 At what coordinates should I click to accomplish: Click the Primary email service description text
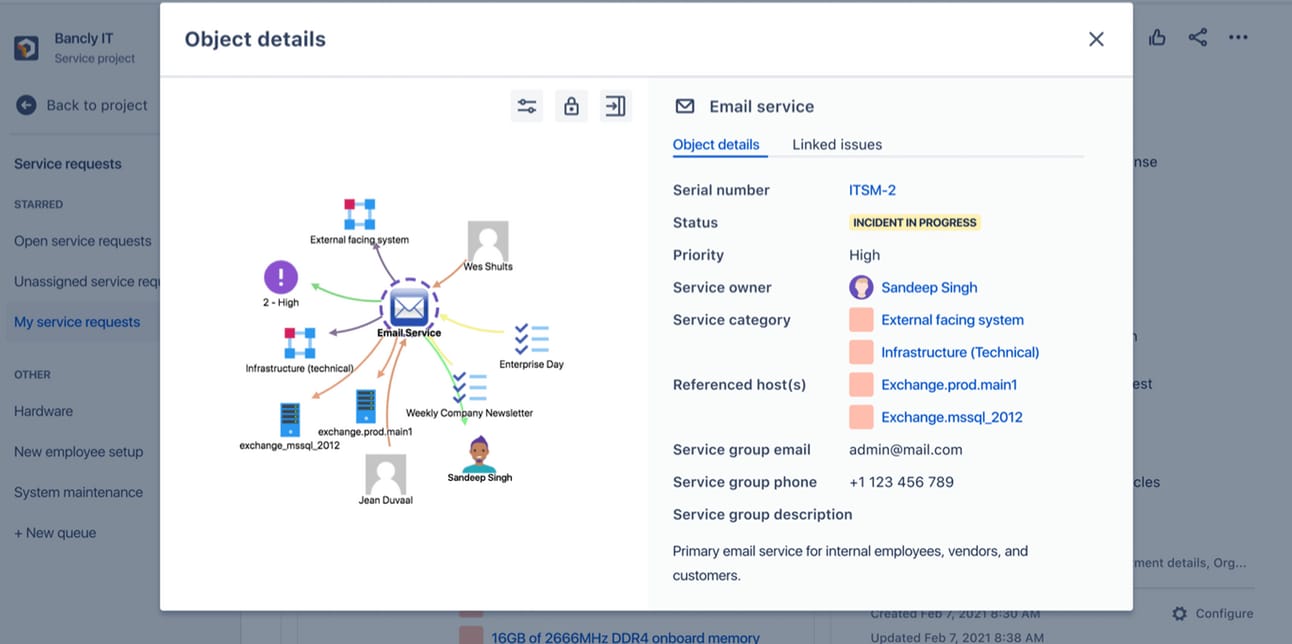pyautogui.click(x=850, y=563)
